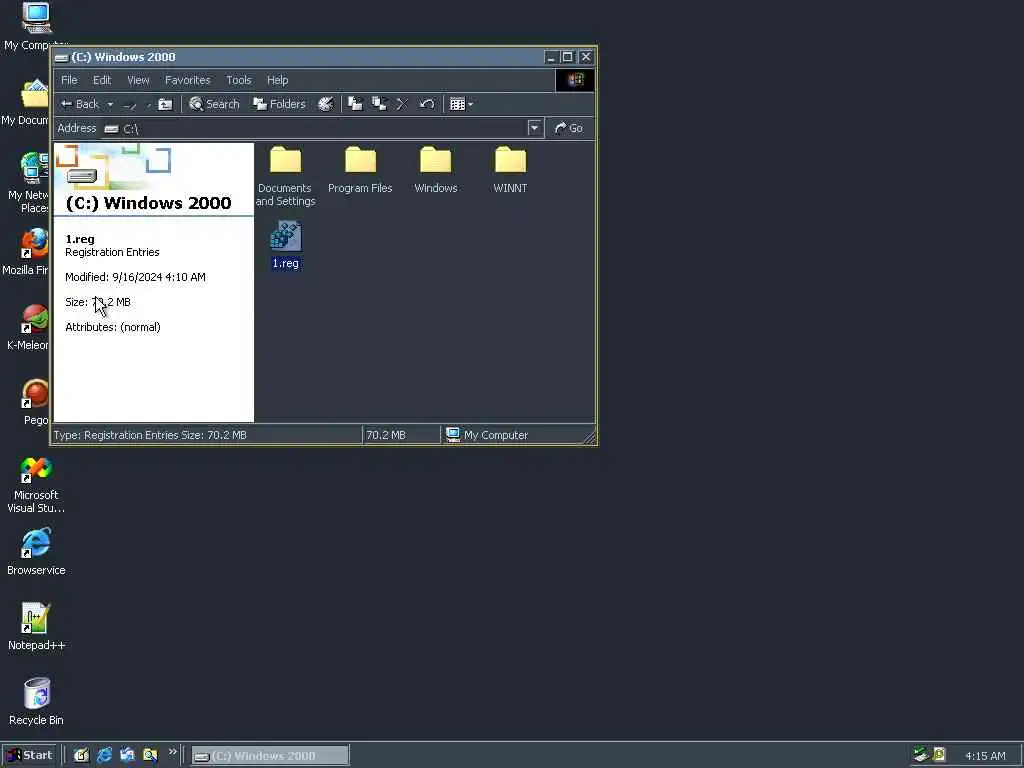Open the Start menu
This screenshot has width=1024, height=768.
[29, 756]
